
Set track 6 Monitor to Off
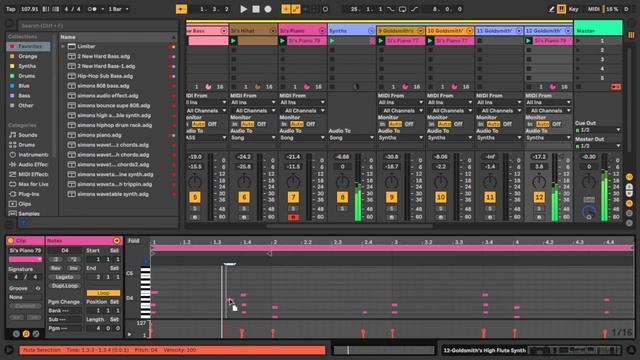pyautogui.click(x=261, y=124)
